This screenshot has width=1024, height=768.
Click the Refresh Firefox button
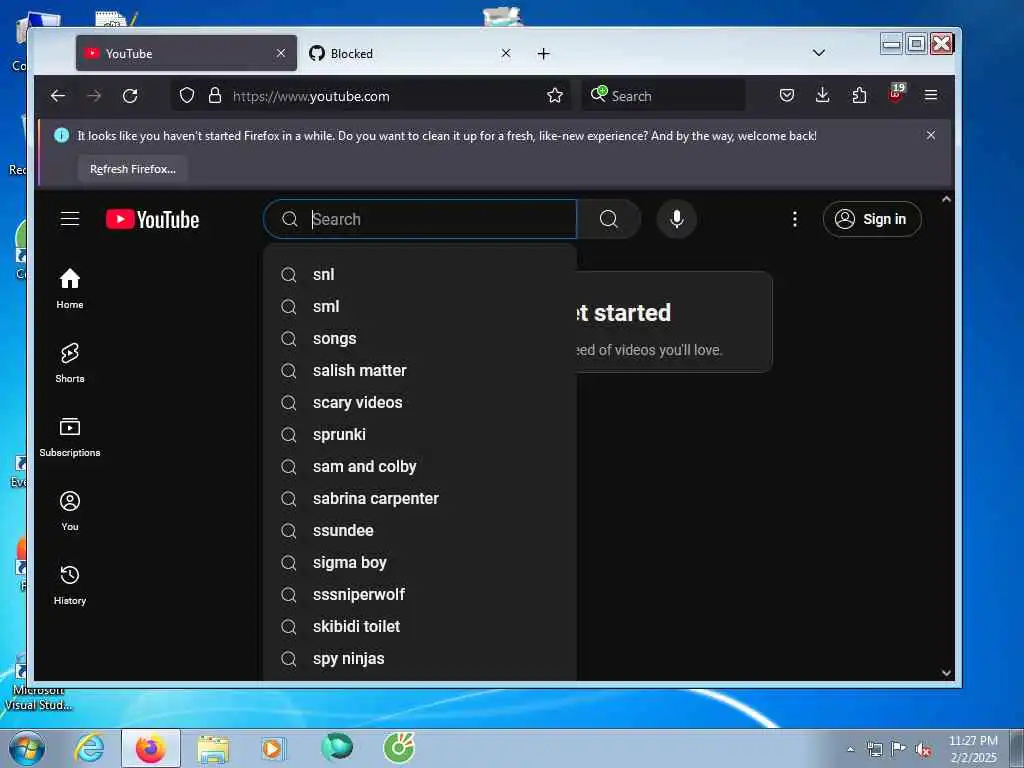coord(133,169)
